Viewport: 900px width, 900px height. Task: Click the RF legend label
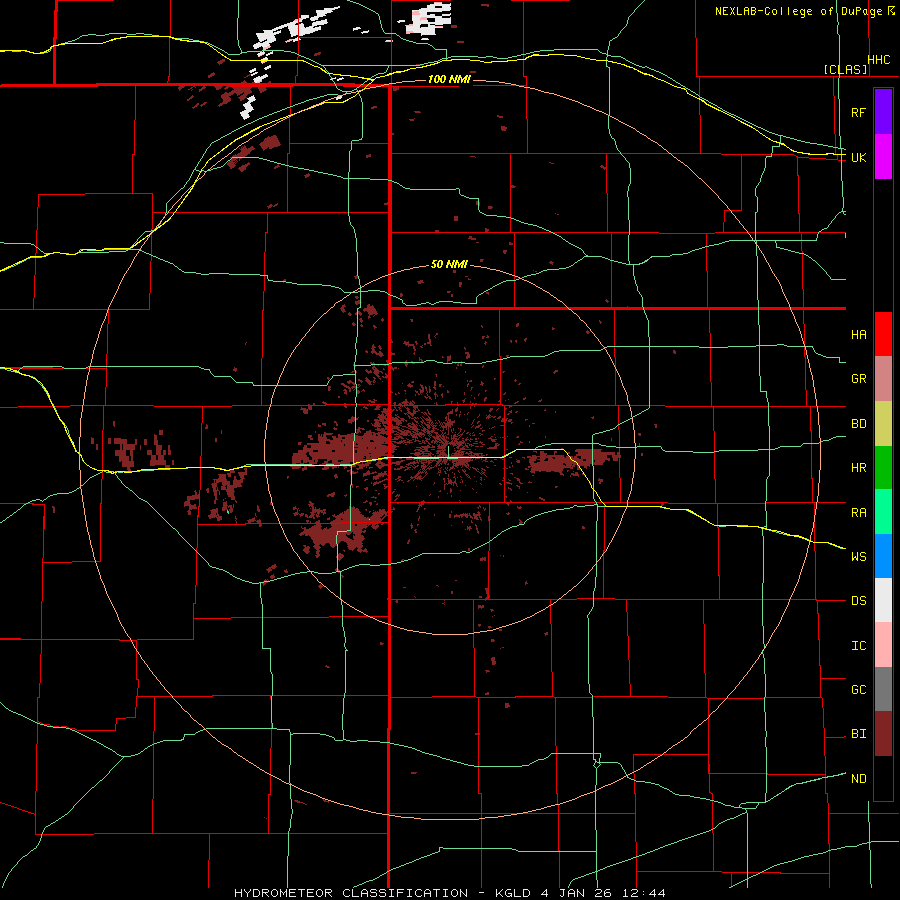click(858, 112)
